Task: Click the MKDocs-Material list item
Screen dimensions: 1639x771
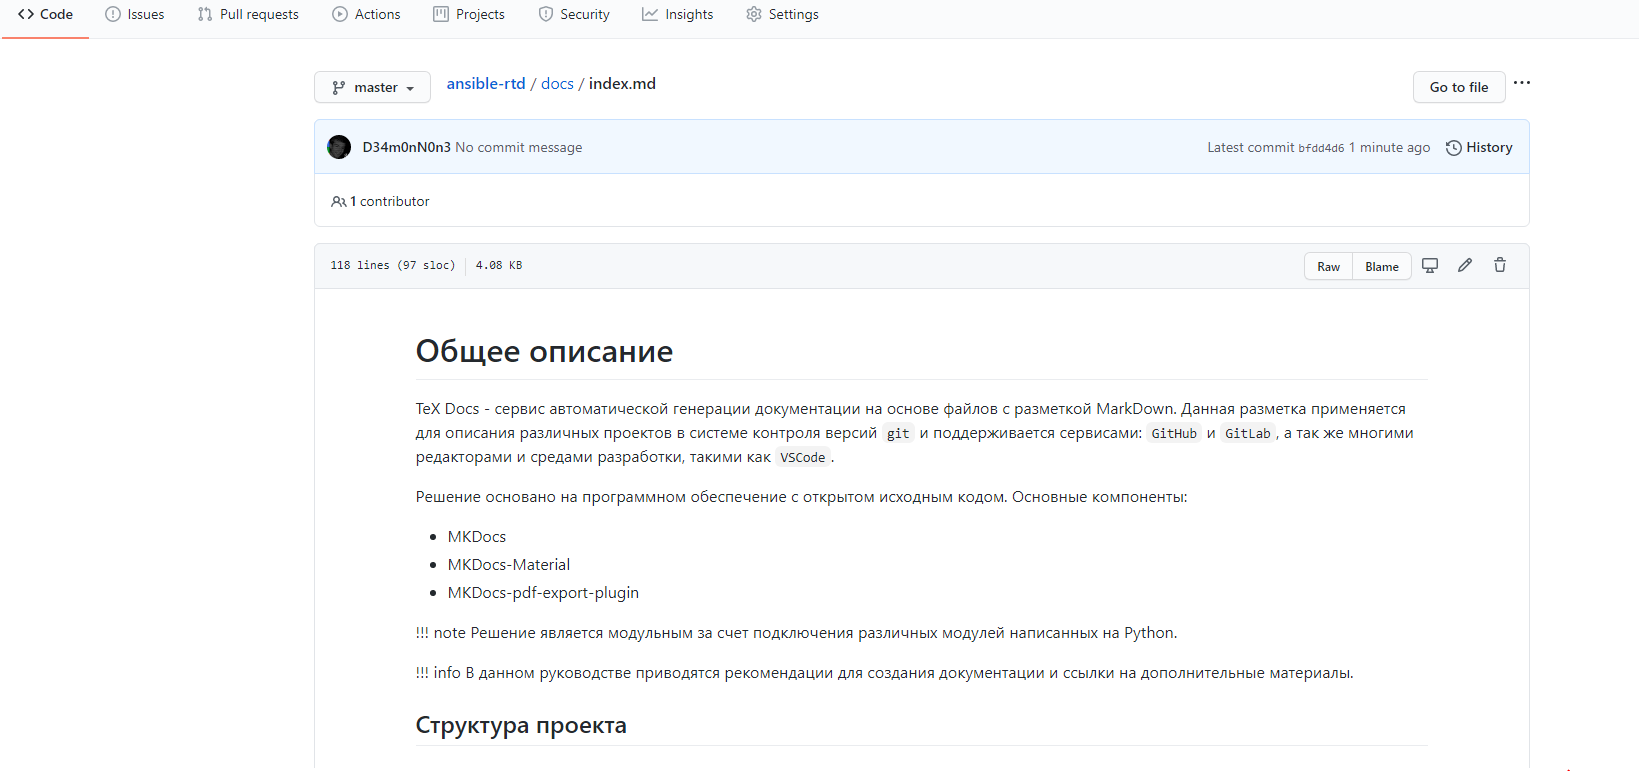Action: 509,565
